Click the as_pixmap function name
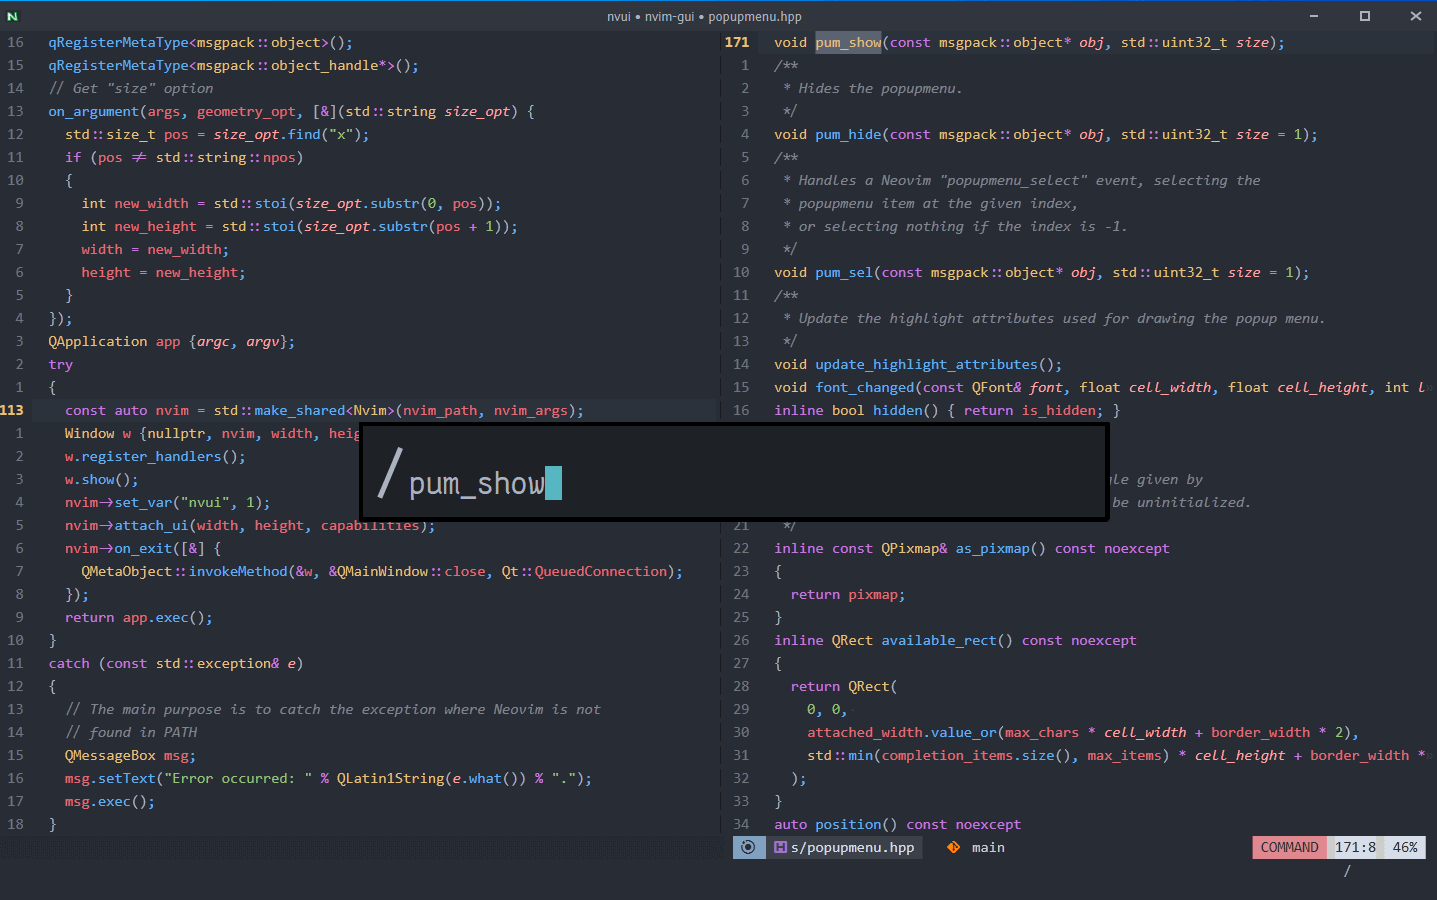Image resolution: width=1437 pixels, height=900 pixels. point(992,548)
